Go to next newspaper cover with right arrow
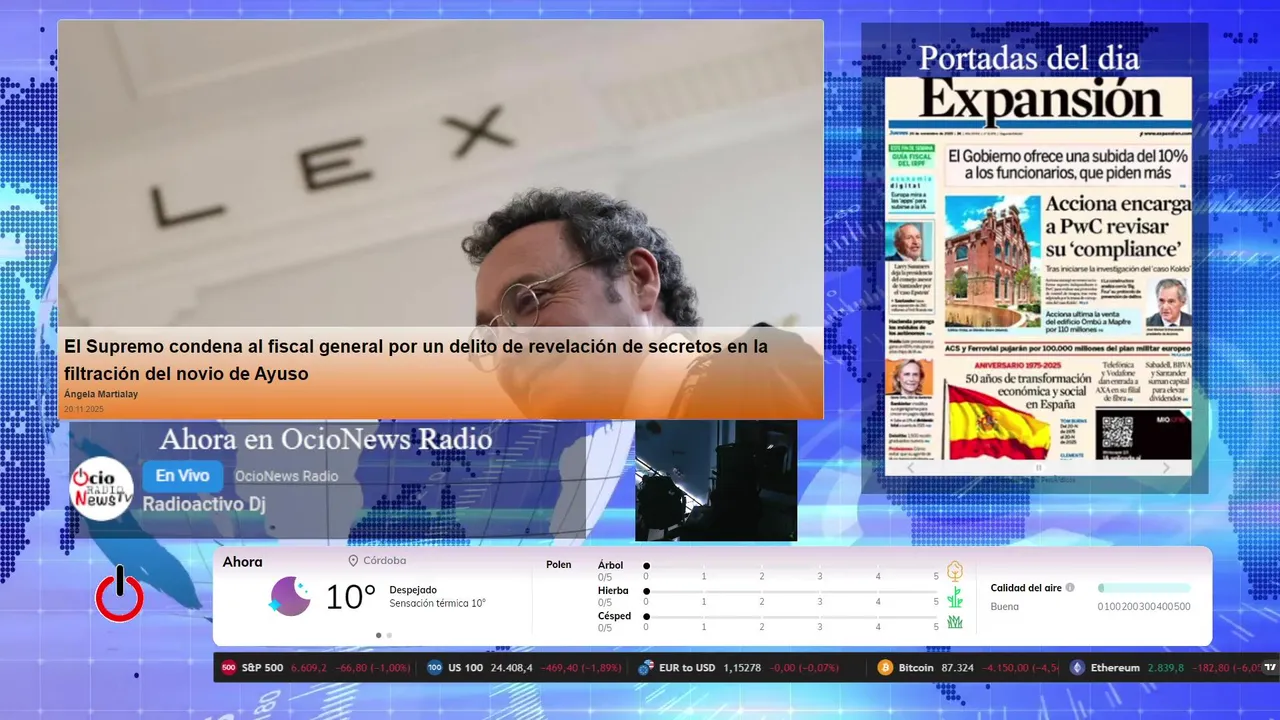 pyautogui.click(x=1166, y=468)
